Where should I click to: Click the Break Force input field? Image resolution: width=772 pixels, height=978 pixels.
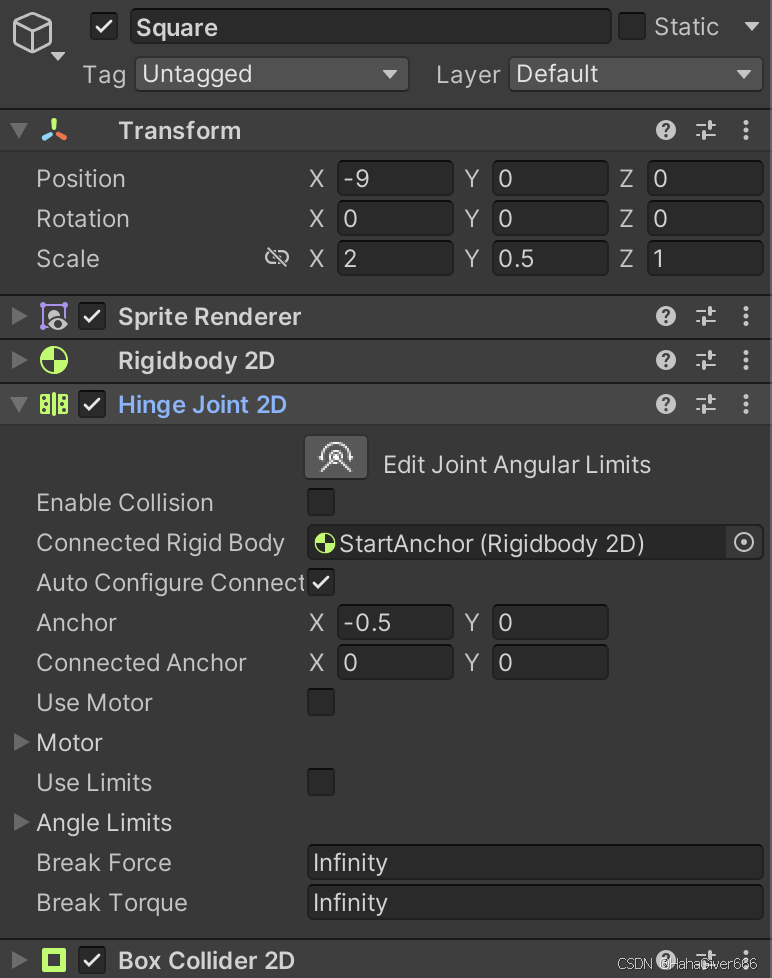pyautogui.click(x=534, y=862)
